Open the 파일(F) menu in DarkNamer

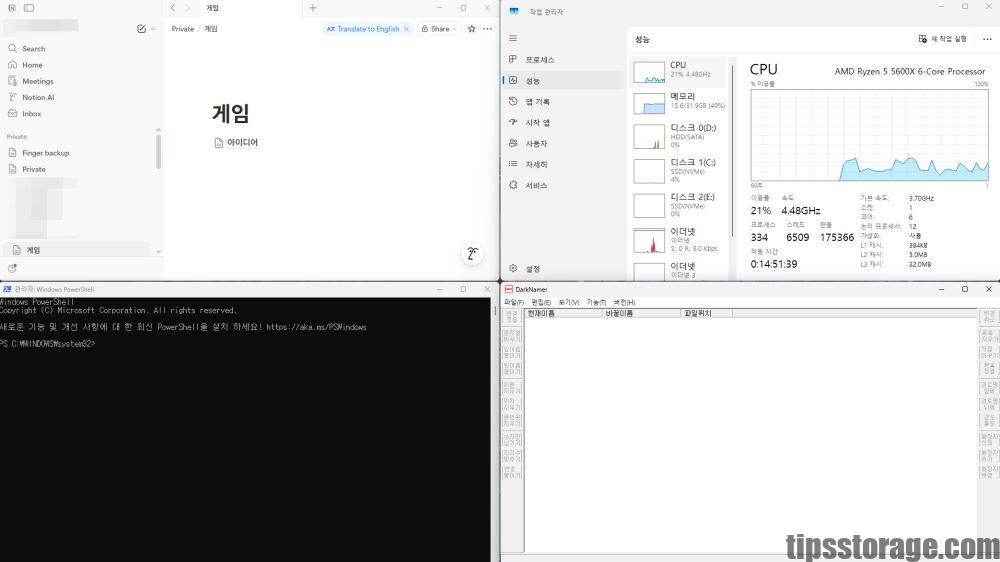pos(513,302)
